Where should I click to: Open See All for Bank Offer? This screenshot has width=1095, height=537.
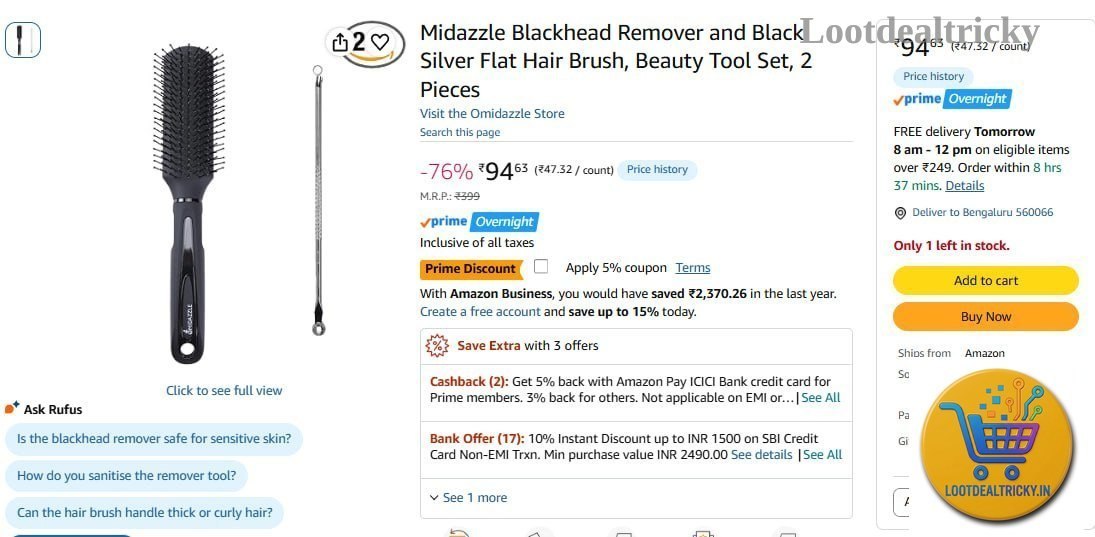[823, 455]
